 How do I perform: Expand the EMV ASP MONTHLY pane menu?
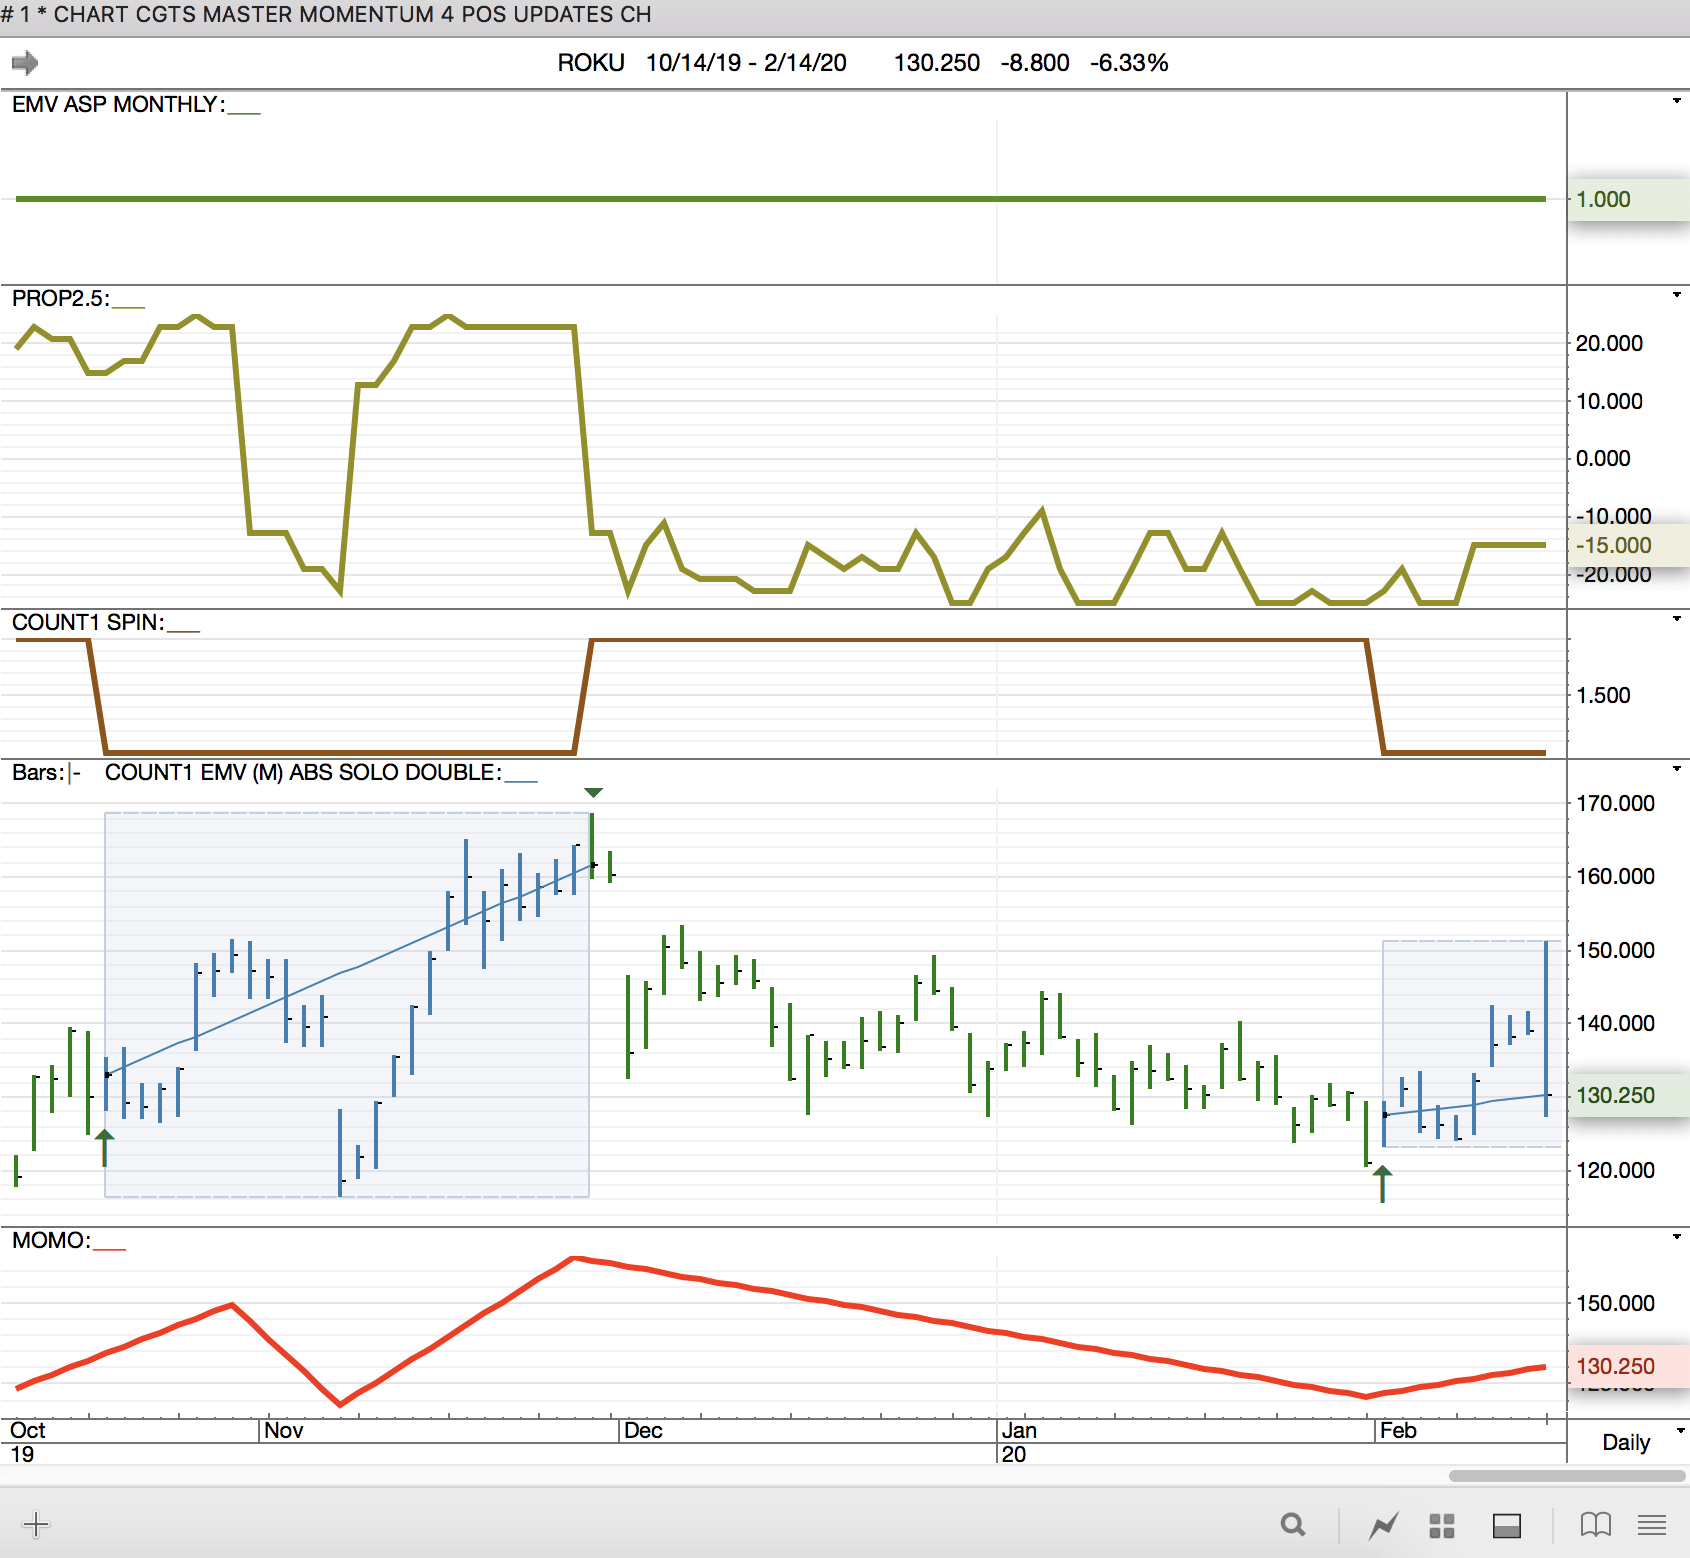tap(1677, 101)
